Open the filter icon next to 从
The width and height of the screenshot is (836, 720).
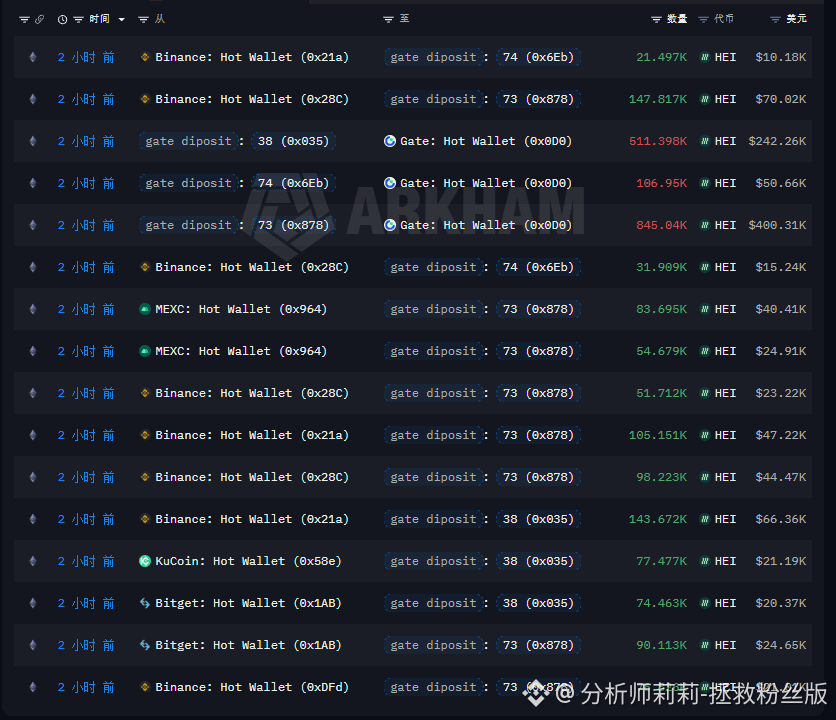[143, 20]
